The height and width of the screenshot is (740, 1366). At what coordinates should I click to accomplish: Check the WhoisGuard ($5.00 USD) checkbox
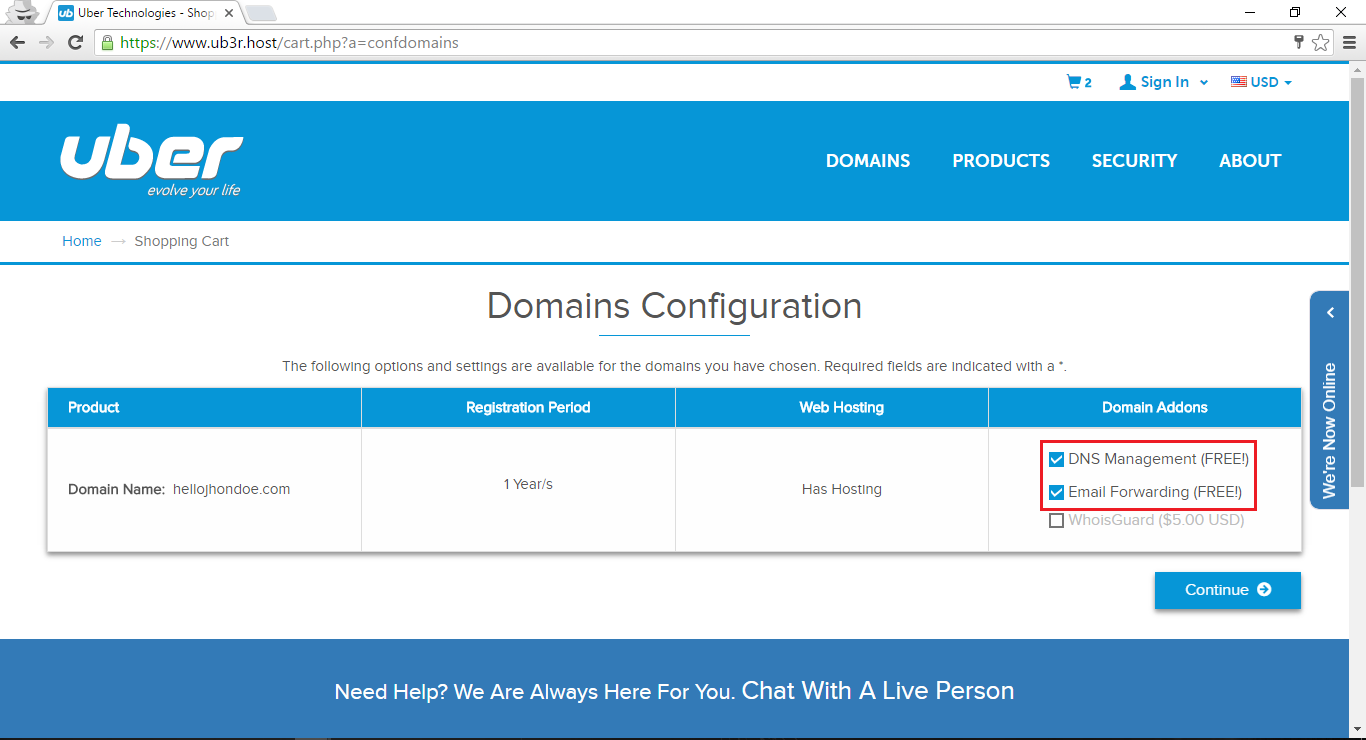click(1056, 520)
